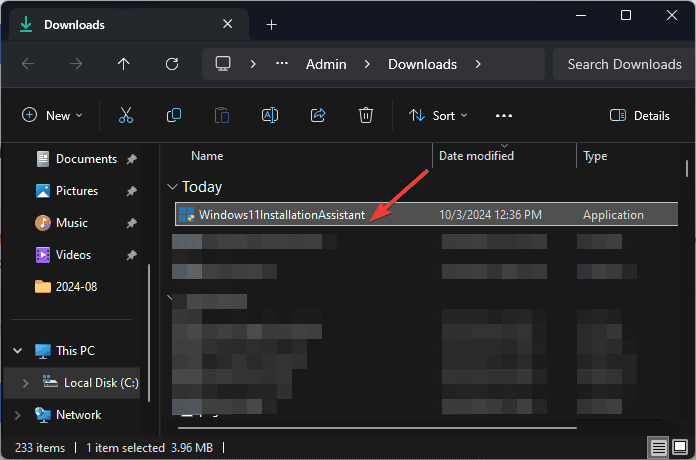The height and width of the screenshot is (460, 696).
Task: Click the Delete trash can icon
Action: click(x=366, y=115)
